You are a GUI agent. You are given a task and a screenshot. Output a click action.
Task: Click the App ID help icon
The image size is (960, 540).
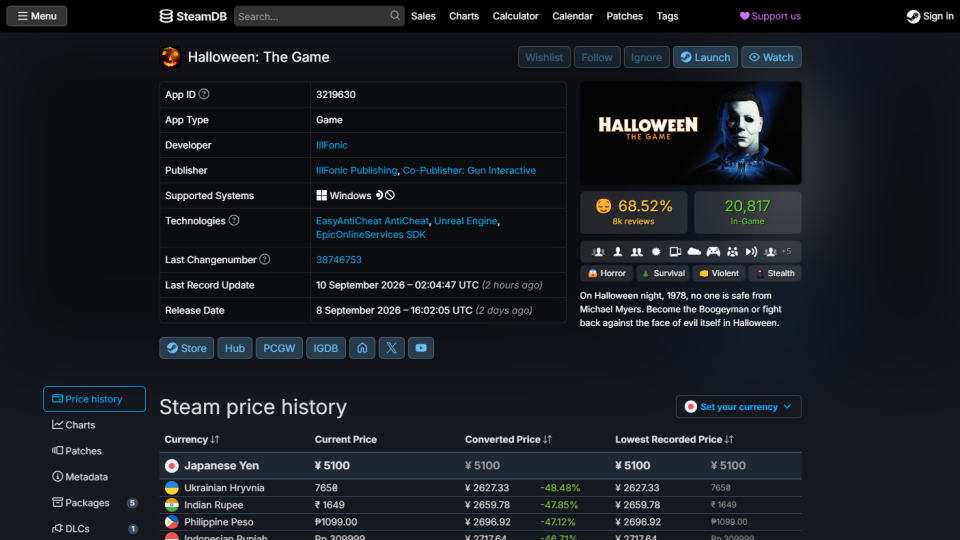tap(204, 94)
